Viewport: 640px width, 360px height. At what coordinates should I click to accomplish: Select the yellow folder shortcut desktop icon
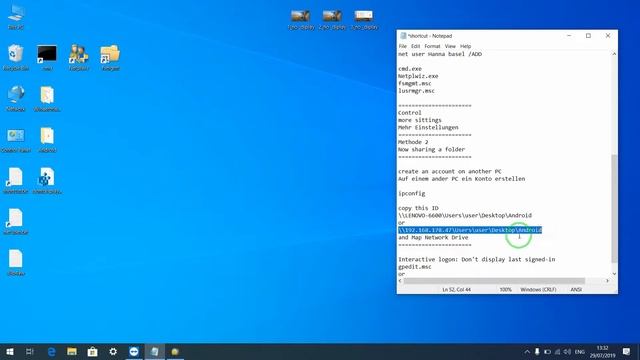click(x=110, y=58)
